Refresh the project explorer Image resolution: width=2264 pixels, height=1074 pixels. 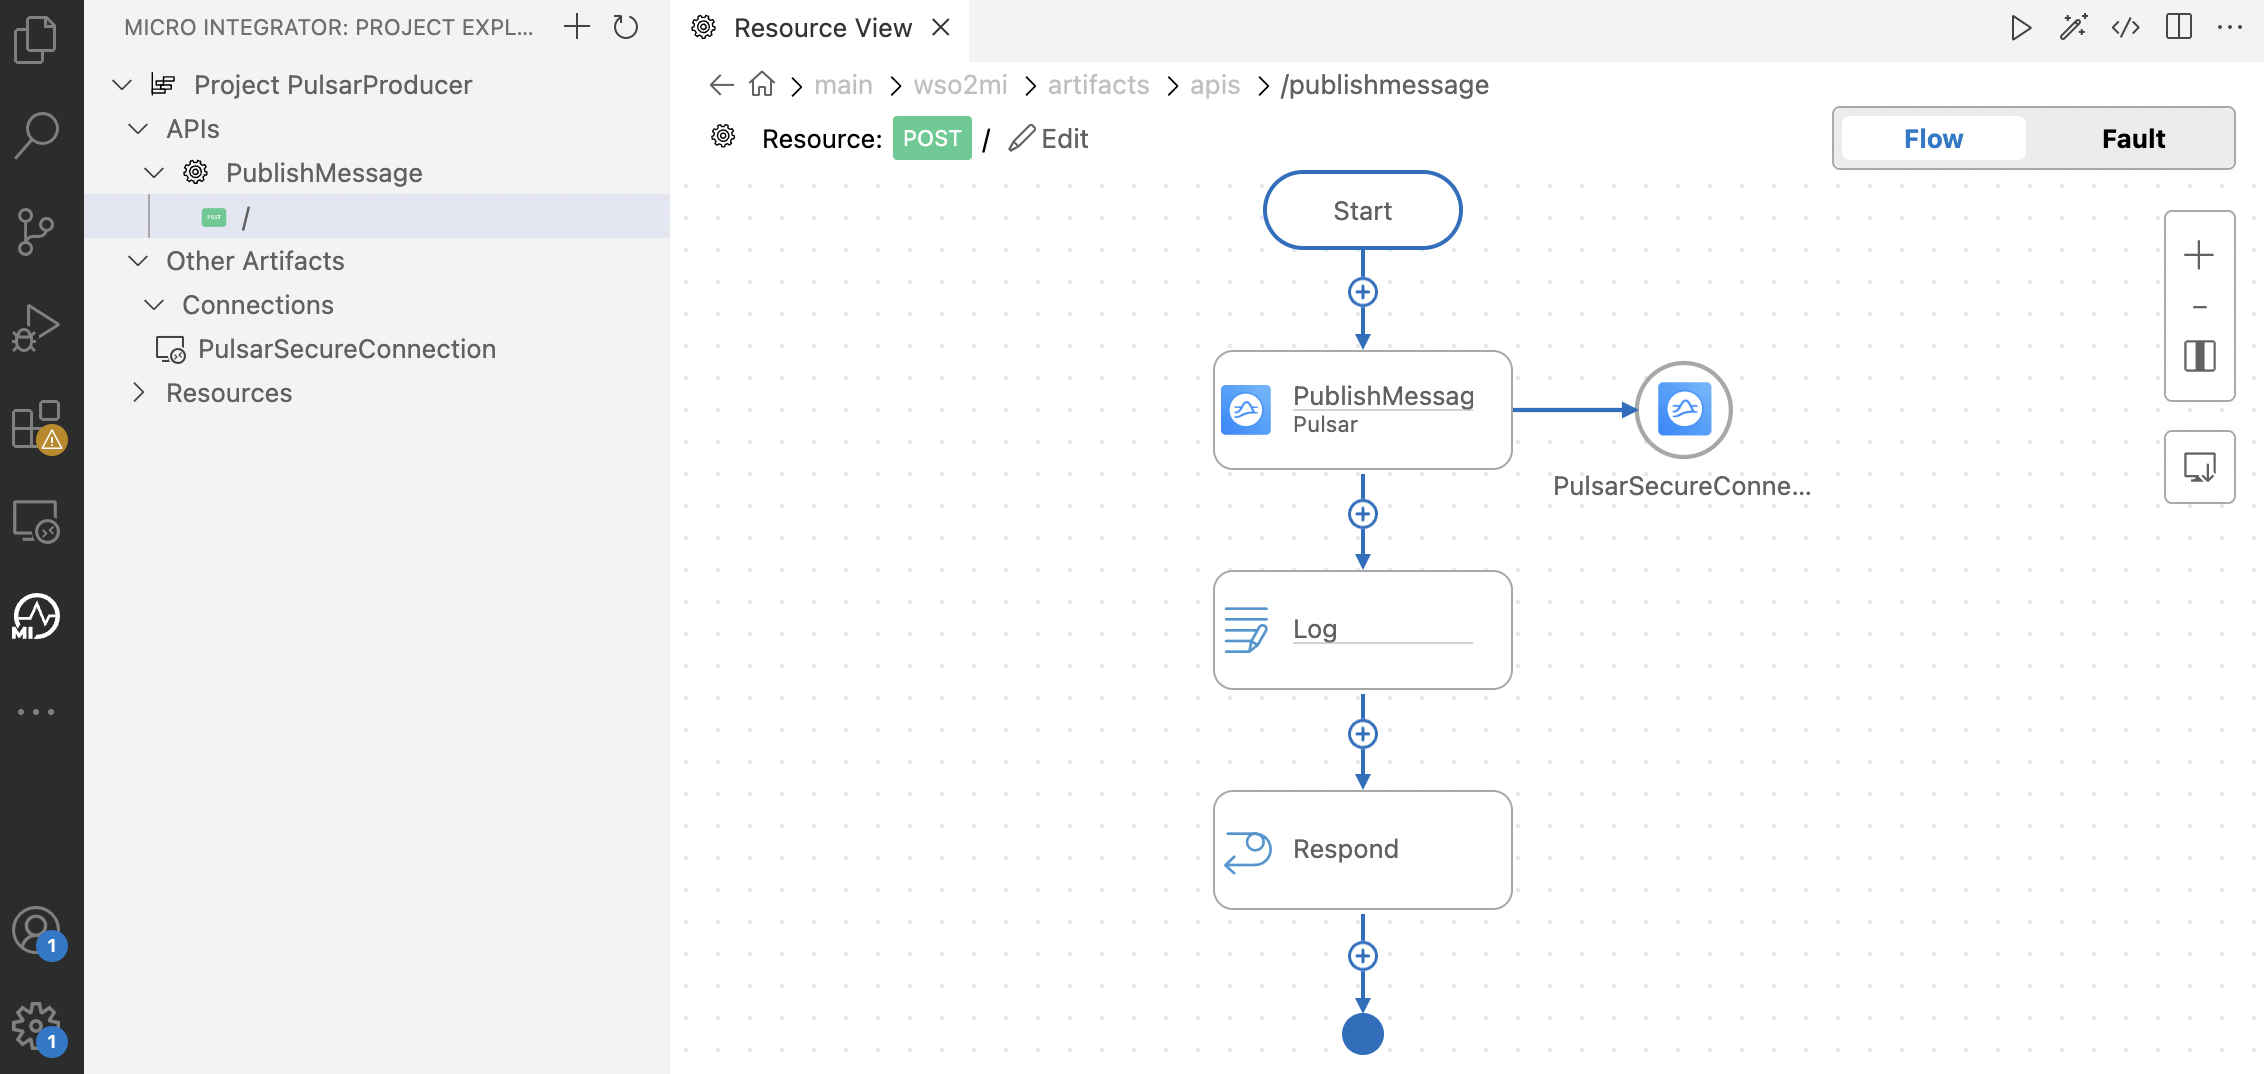pyautogui.click(x=626, y=27)
